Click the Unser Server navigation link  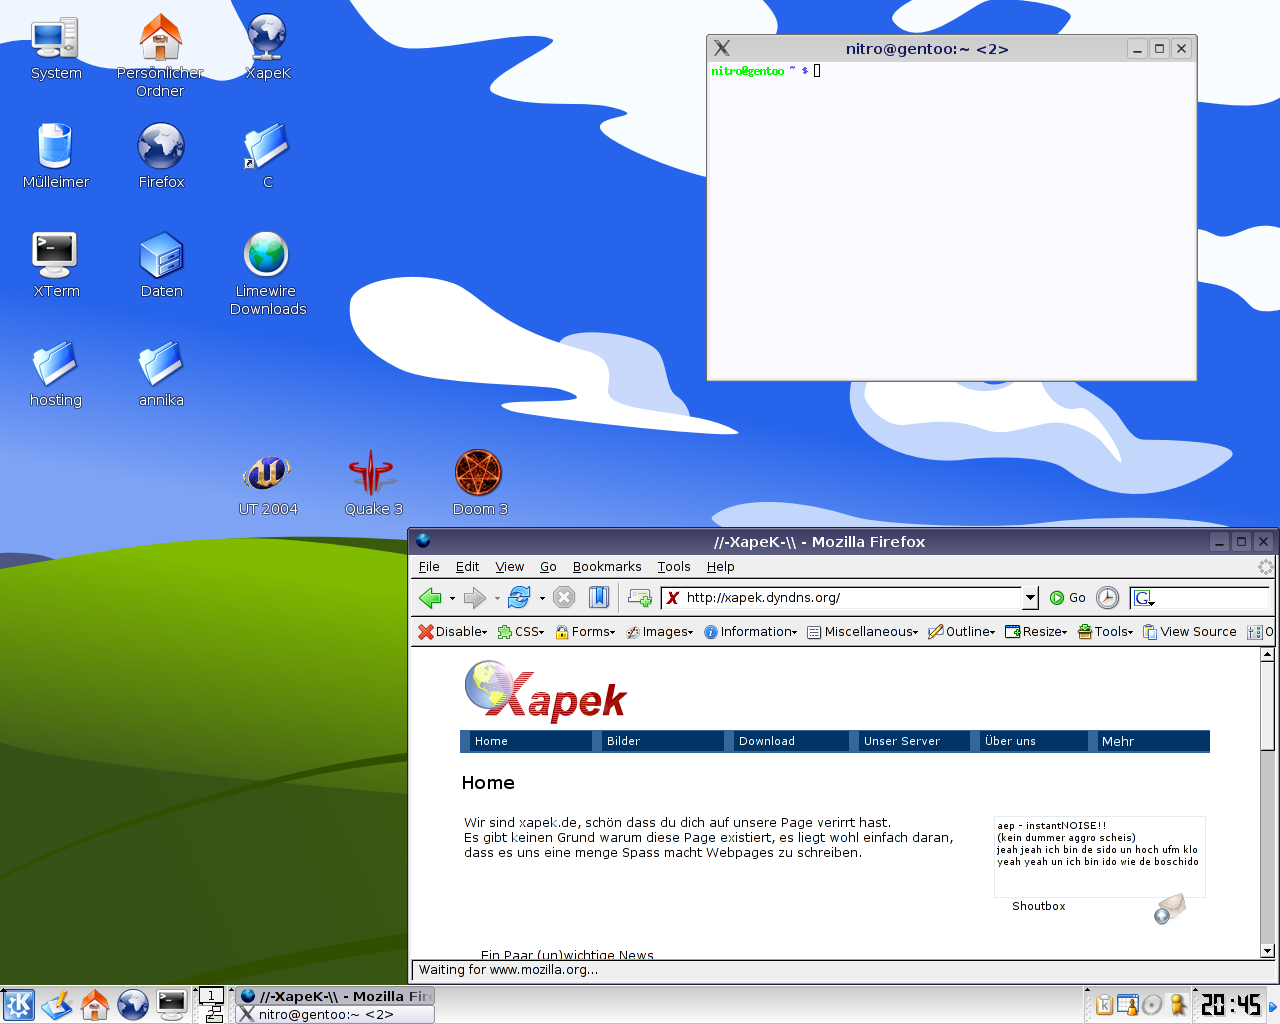click(902, 741)
